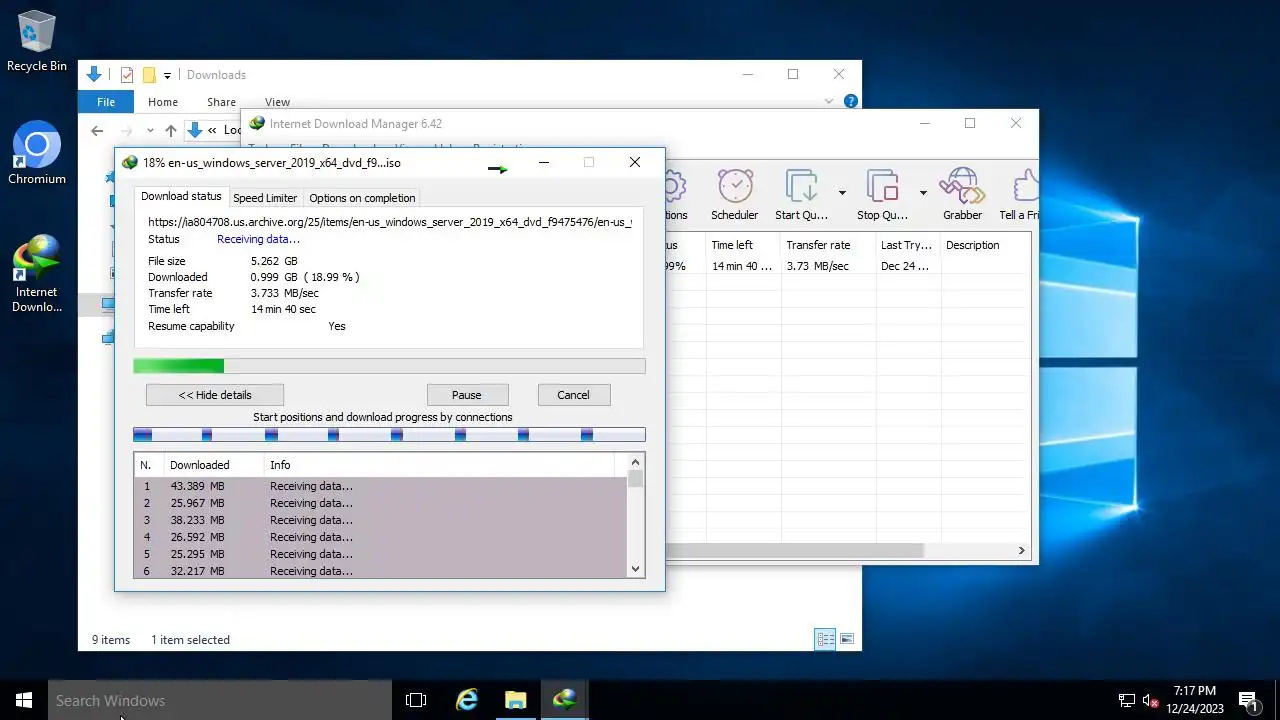
Task: Click the green download progress bar
Action: 389,366
